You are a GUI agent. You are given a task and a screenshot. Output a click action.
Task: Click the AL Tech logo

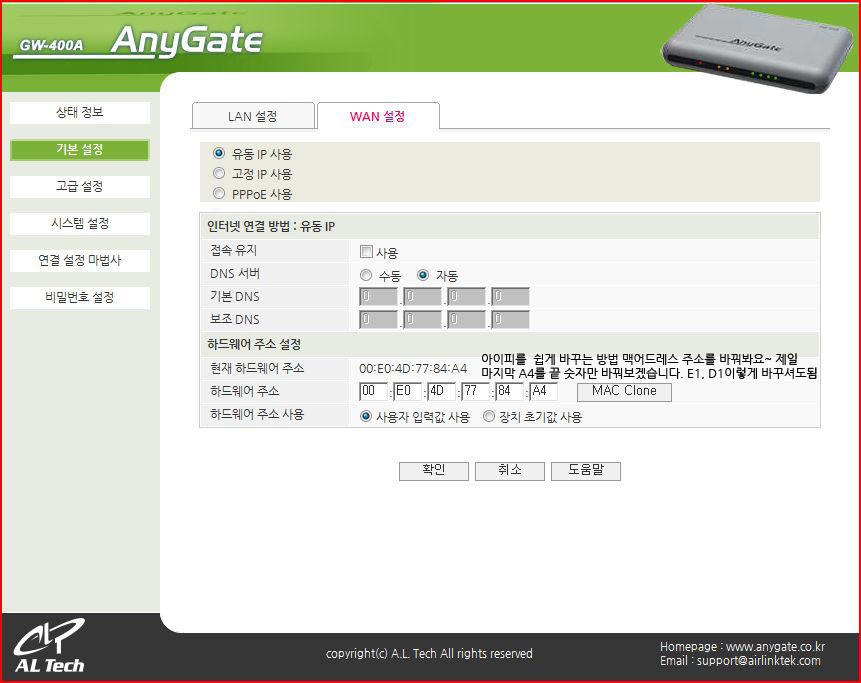[49, 646]
